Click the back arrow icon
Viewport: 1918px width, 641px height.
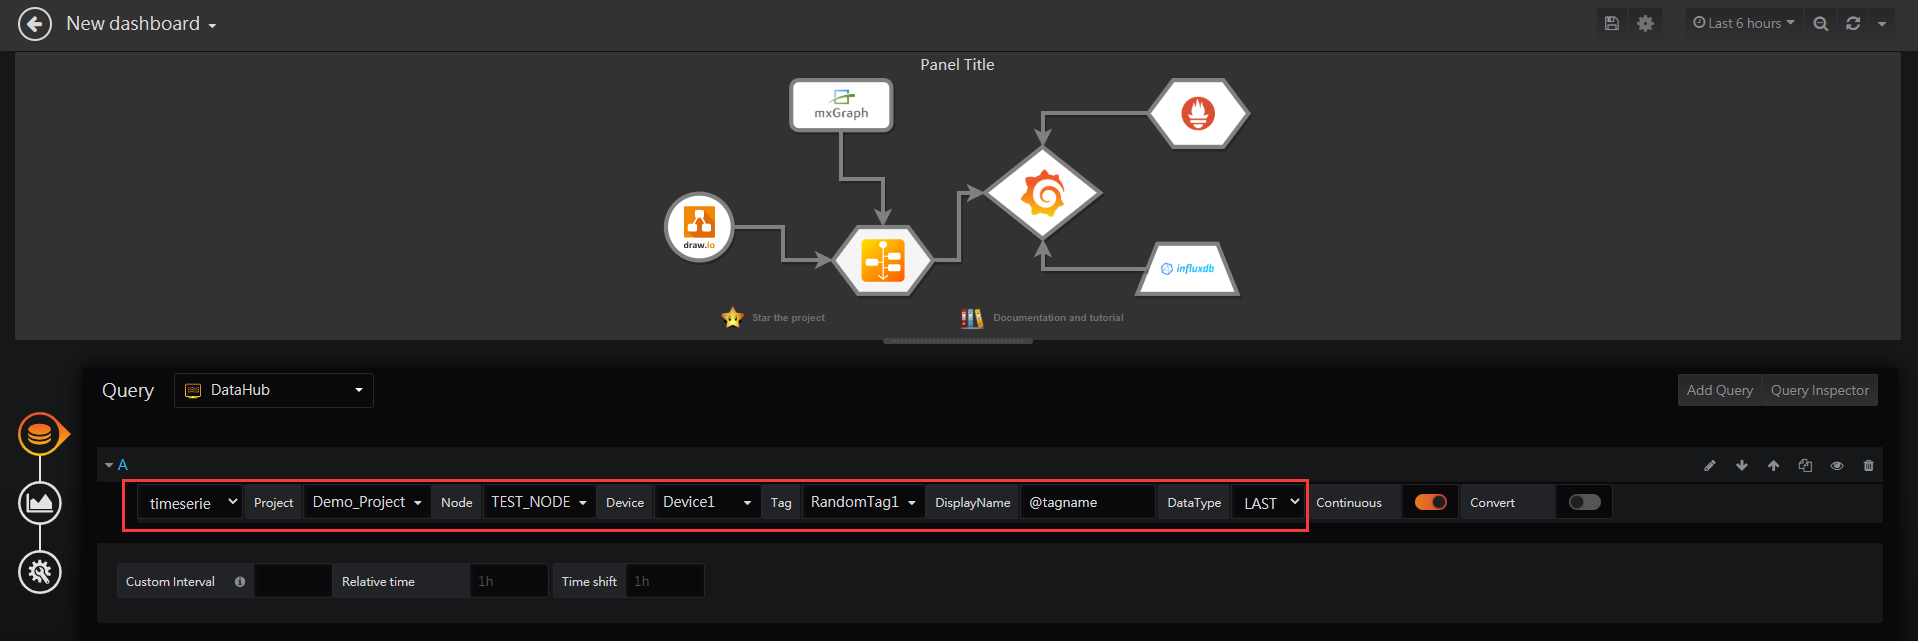coord(35,24)
